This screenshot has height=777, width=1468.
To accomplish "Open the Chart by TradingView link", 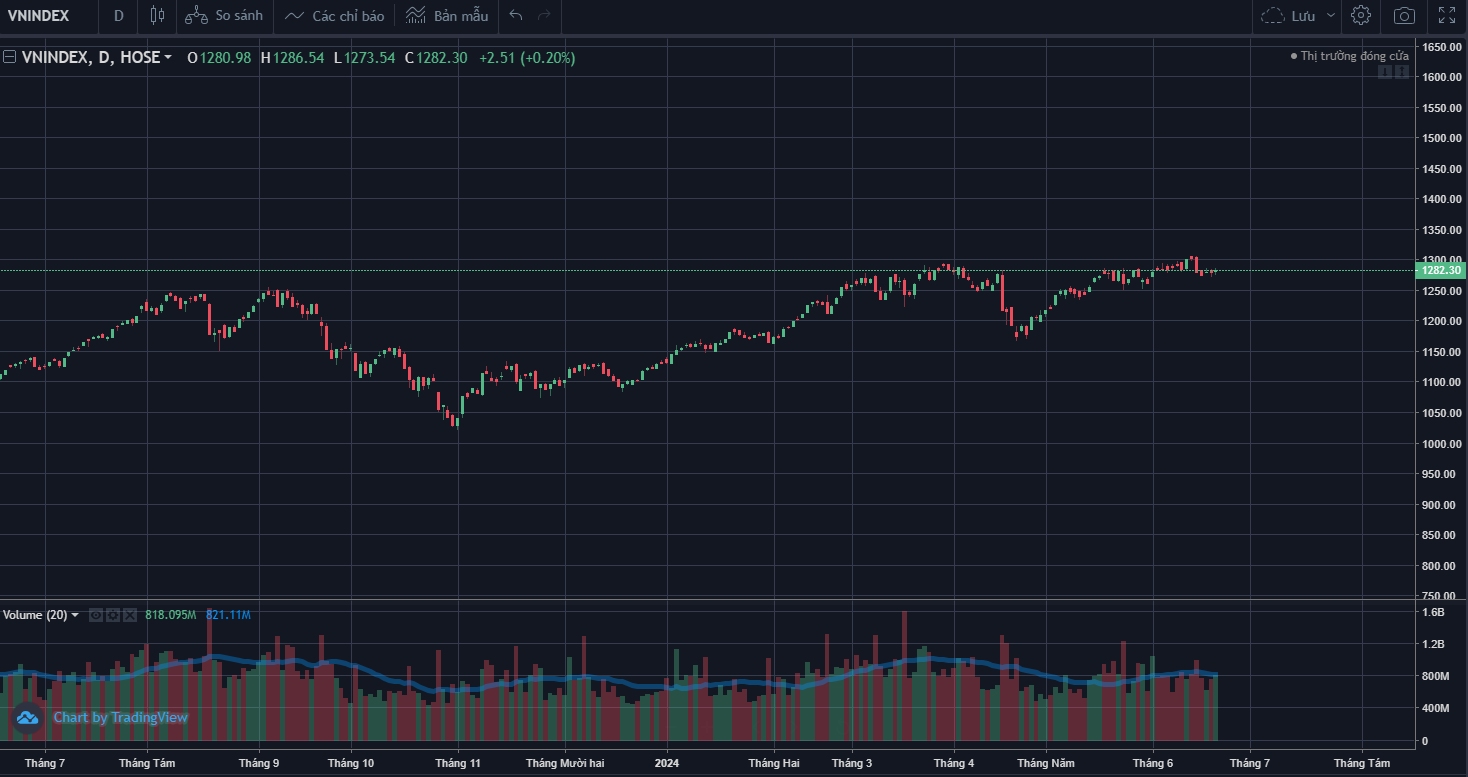I will 120,717.
